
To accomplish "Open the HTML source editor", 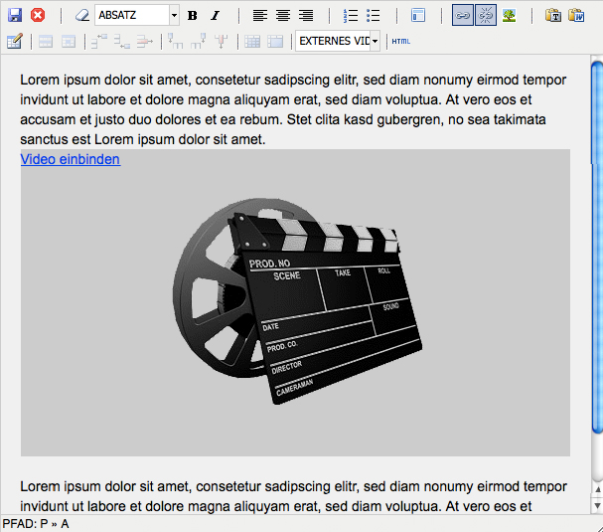I will click(401, 41).
